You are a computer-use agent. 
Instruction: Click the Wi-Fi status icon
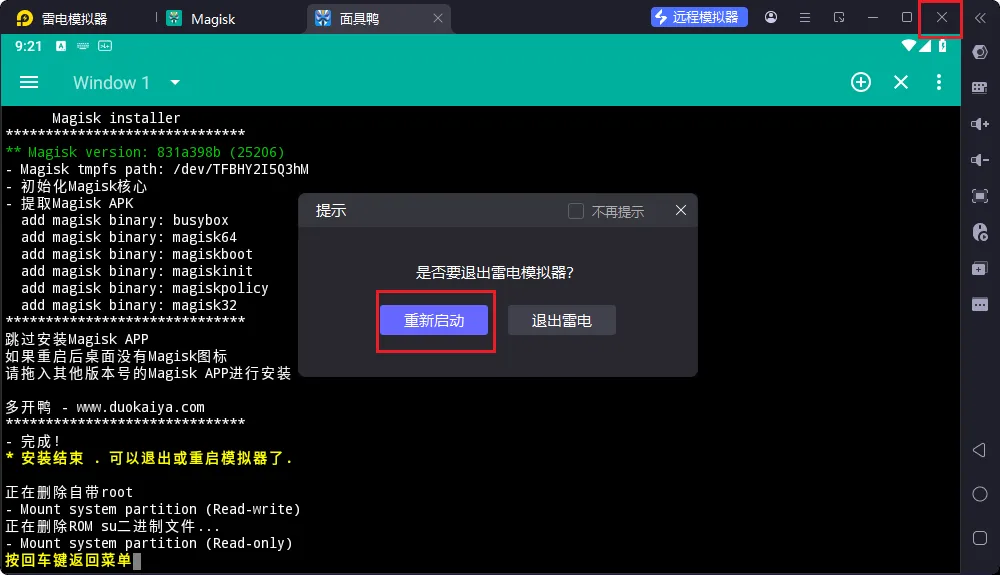pos(909,45)
